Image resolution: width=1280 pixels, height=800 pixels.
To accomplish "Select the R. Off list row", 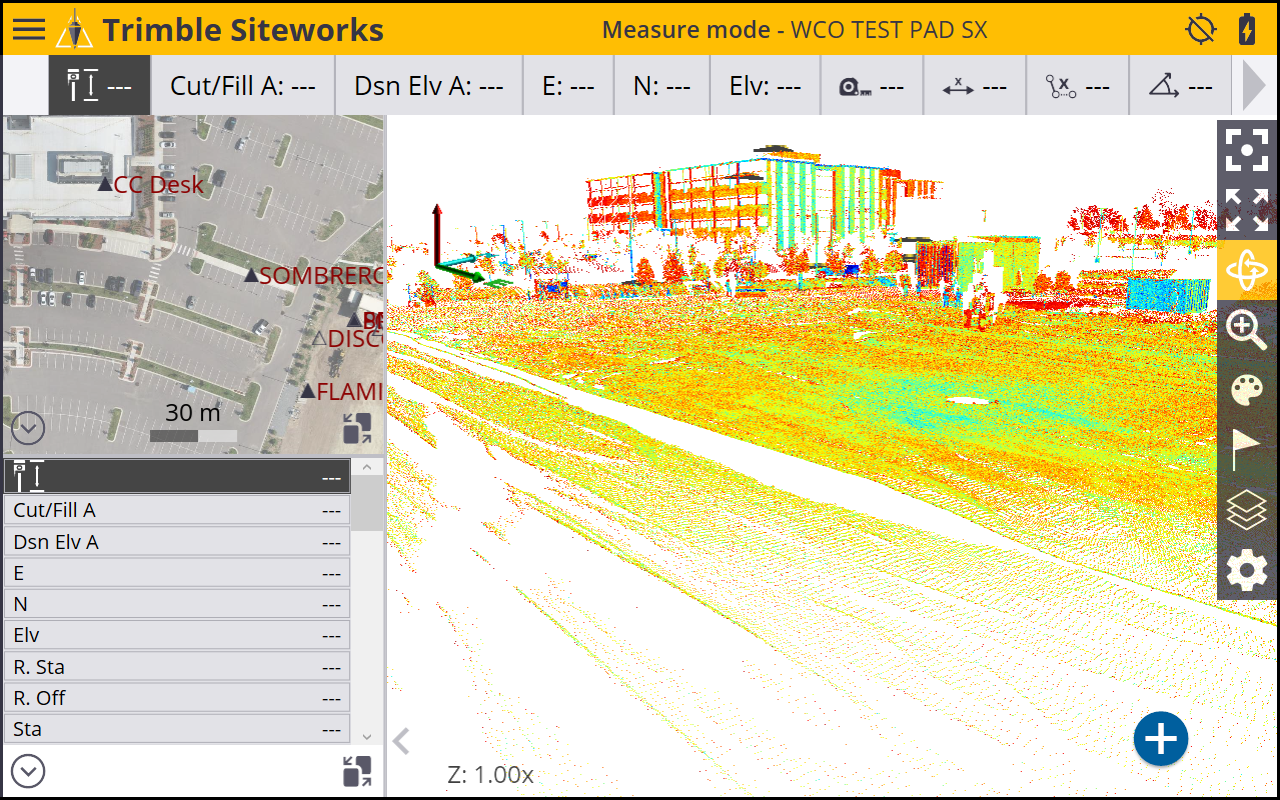I will (x=177, y=698).
